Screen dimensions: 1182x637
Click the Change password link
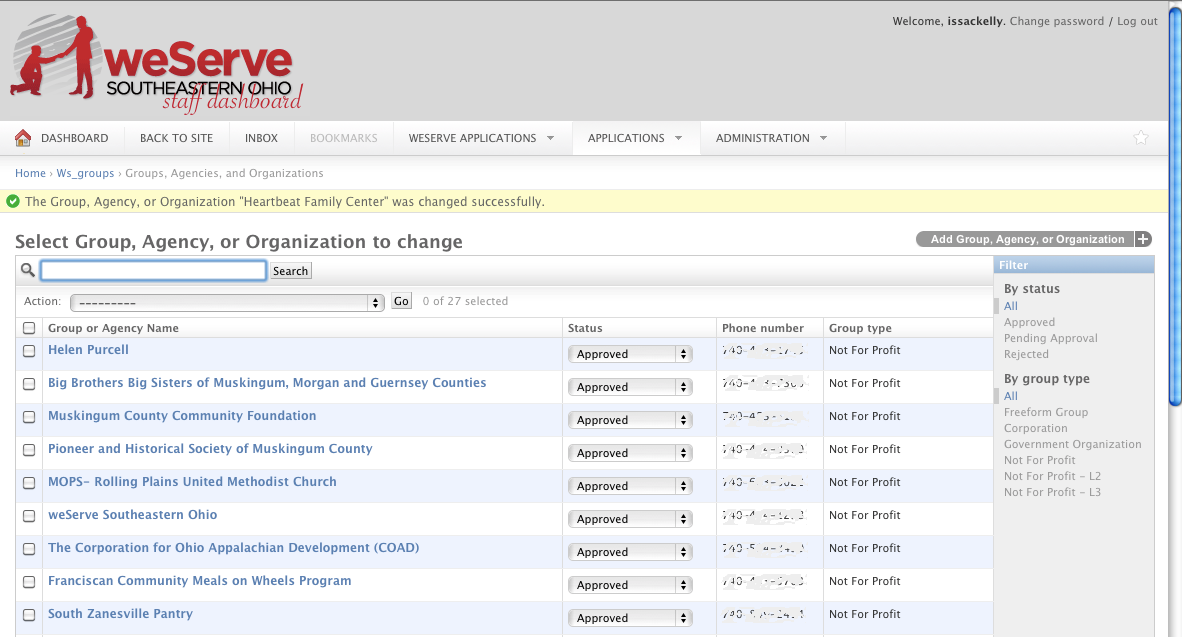[1057, 21]
